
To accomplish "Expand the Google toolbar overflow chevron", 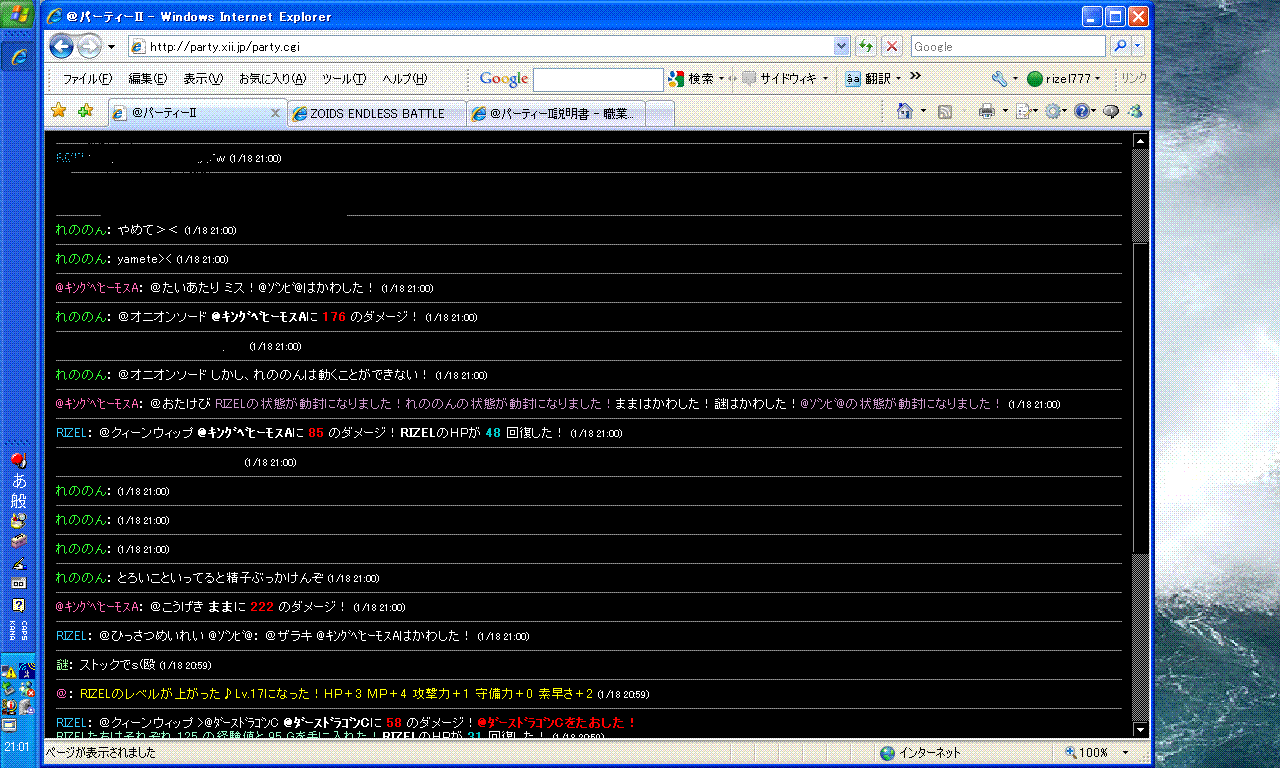I will [915, 78].
